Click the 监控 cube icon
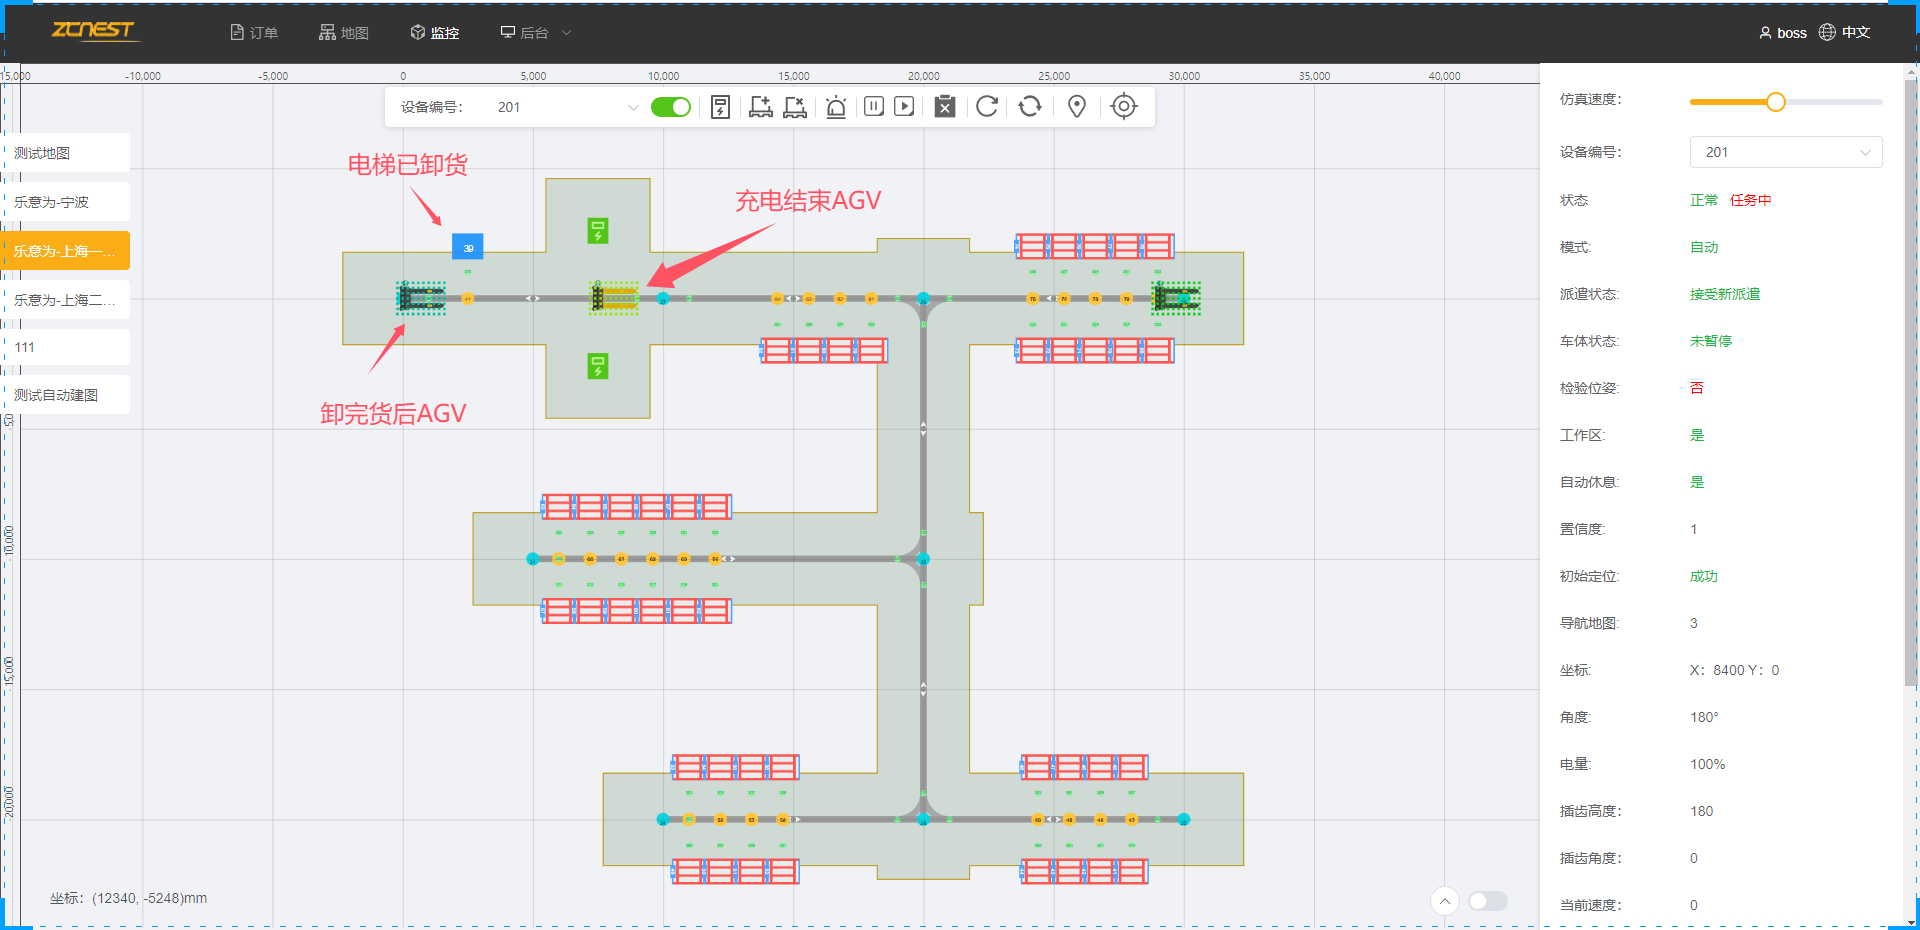1920x930 pixels. coord(418,33)
